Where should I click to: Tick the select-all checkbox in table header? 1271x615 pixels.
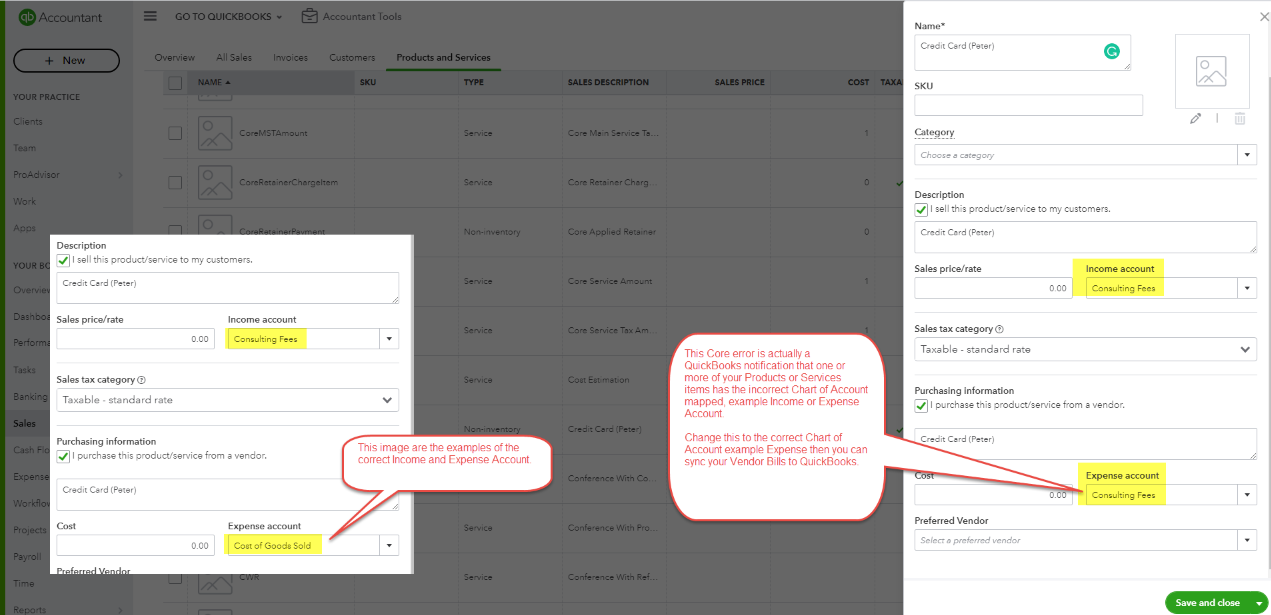tap(175, 82)
